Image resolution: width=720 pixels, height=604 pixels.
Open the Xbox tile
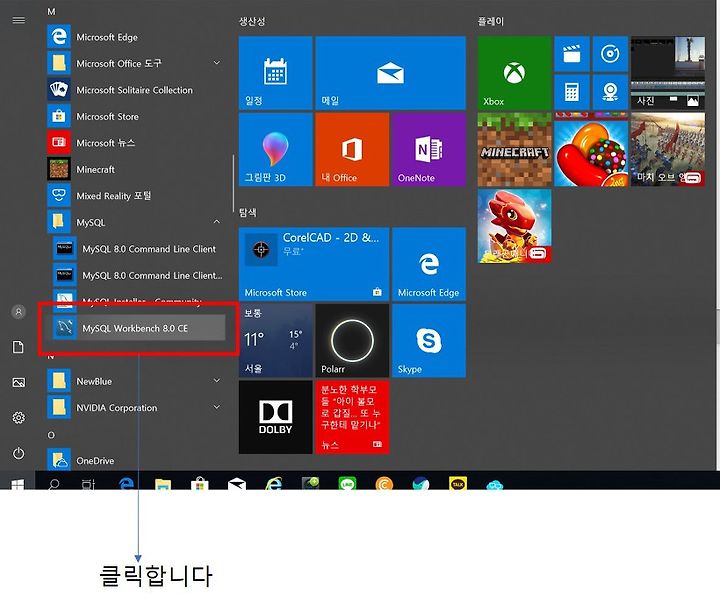tap(514, 73)
